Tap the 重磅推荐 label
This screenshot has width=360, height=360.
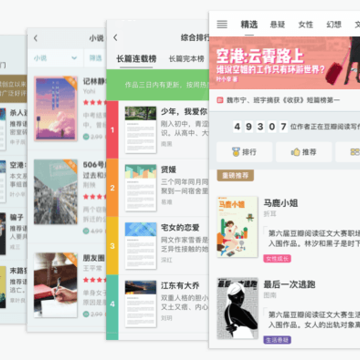235,175
